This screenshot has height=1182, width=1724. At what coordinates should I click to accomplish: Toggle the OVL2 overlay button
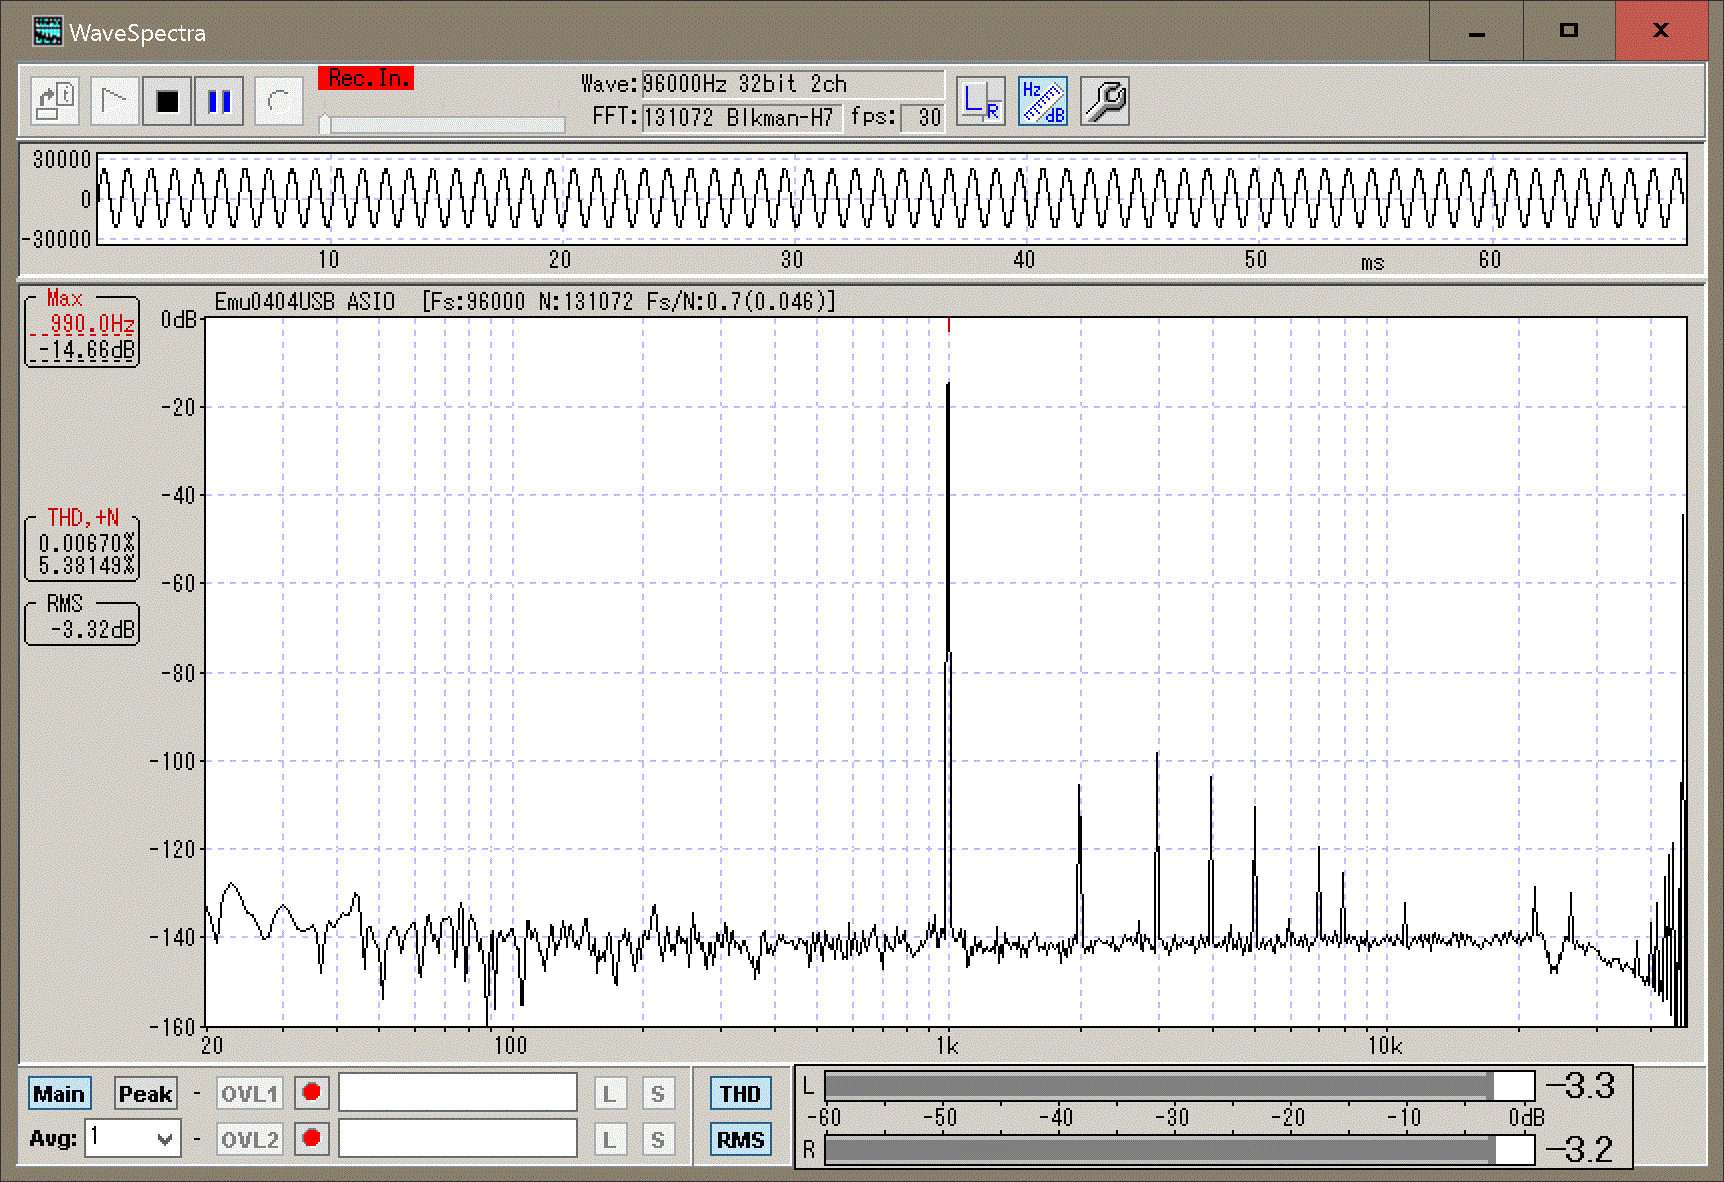250,1139
